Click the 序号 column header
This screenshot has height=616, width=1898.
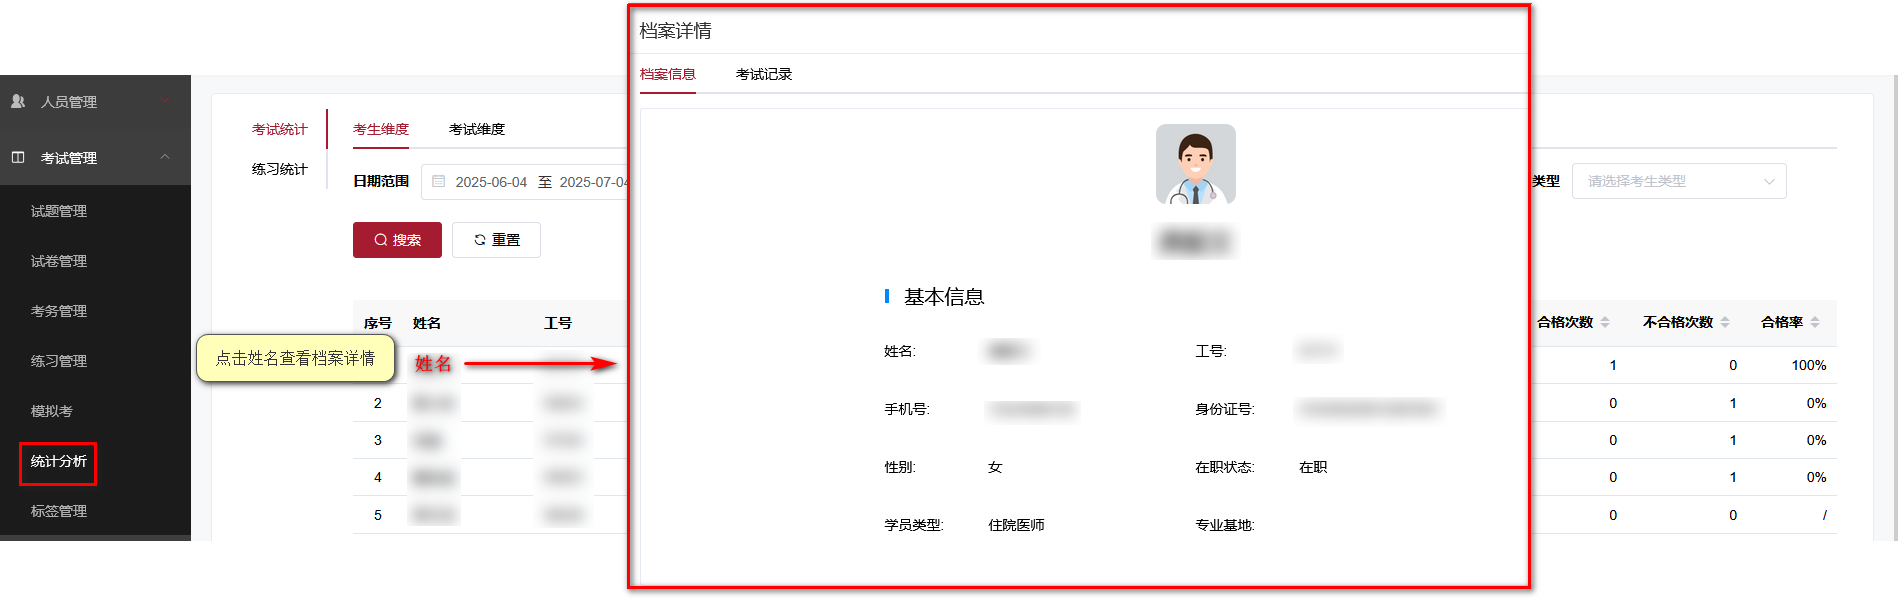click(378, 323)
